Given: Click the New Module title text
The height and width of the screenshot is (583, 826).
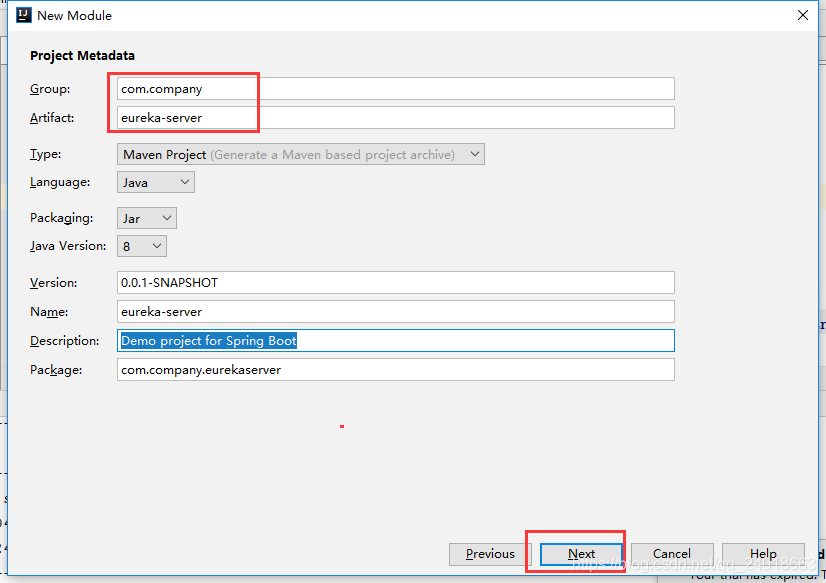Looking at the screenshot, I should point(74,16).
